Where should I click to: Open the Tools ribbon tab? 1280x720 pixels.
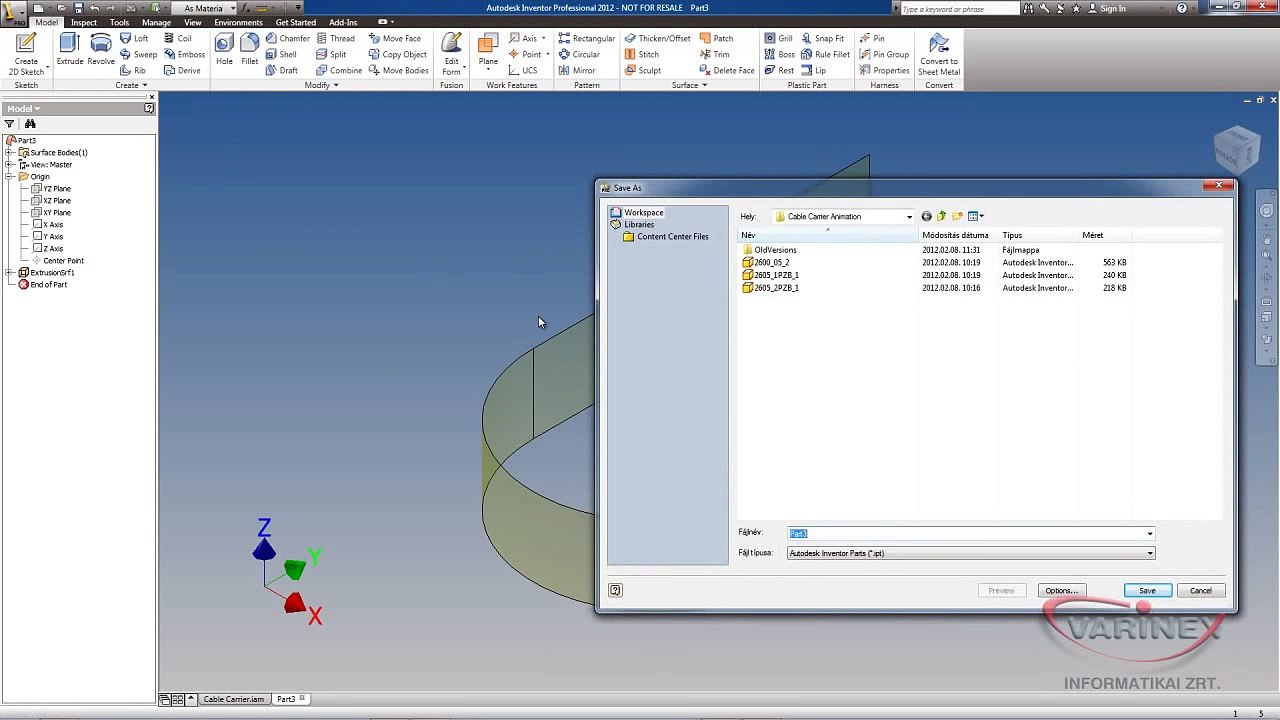(119, 22)
